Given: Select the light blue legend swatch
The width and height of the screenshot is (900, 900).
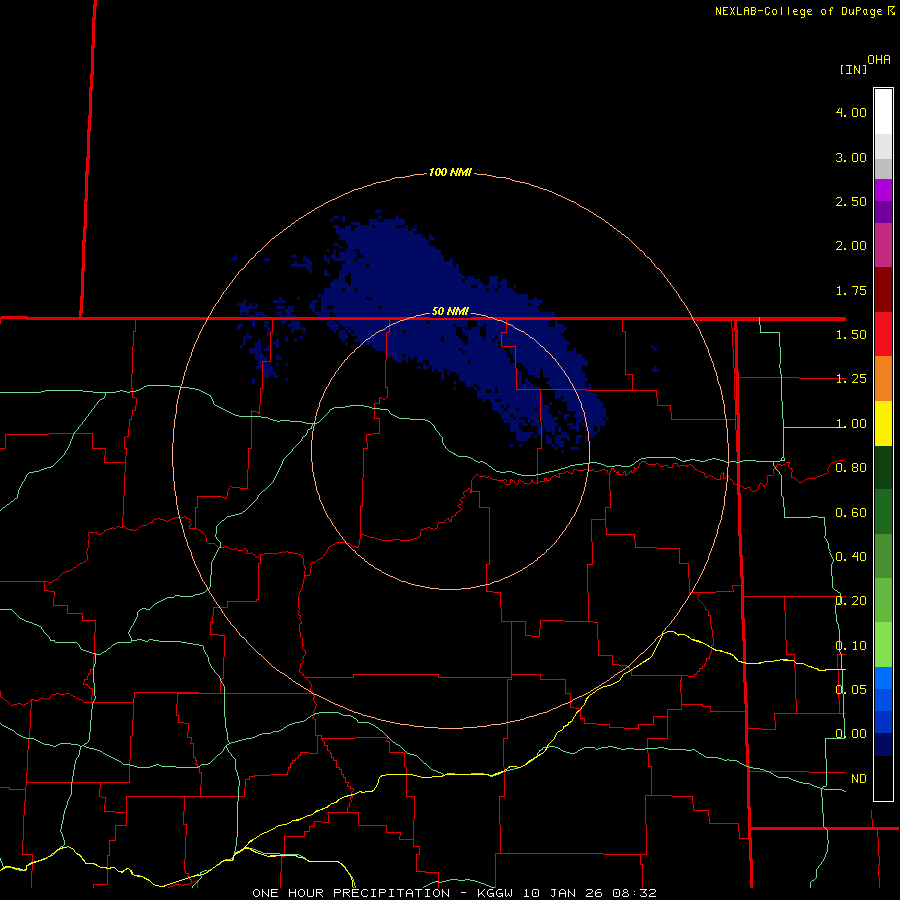Looking at the screenshot, I should click(883, 678).
